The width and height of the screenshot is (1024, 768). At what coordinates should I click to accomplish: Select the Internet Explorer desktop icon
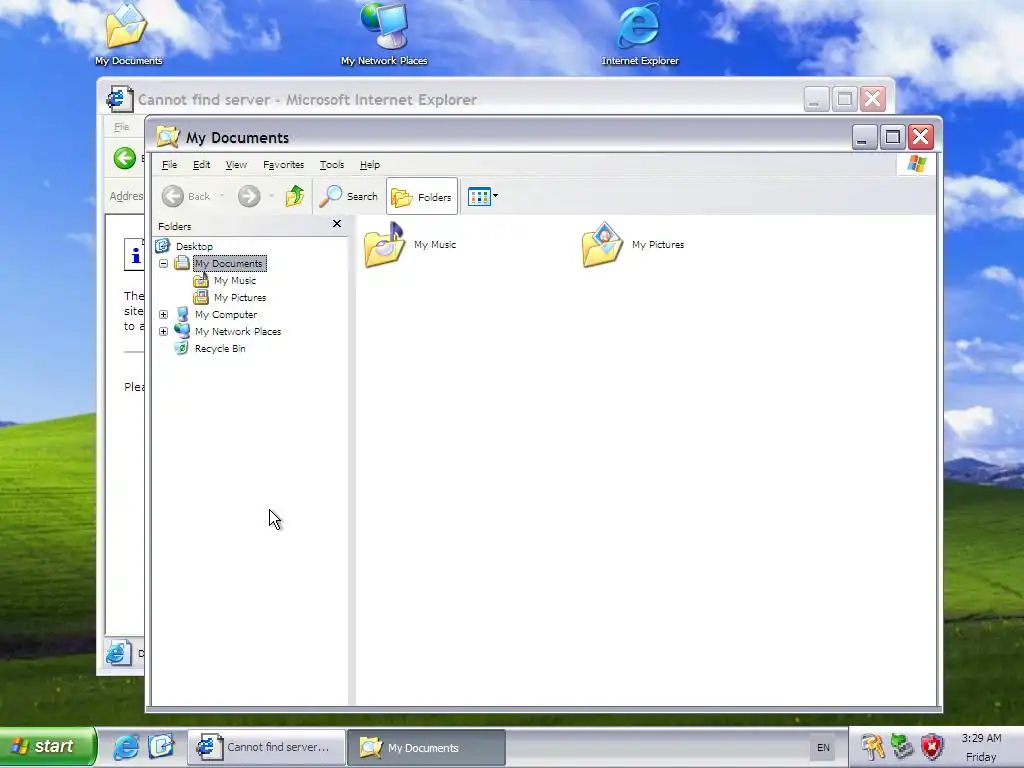(640, 35)
